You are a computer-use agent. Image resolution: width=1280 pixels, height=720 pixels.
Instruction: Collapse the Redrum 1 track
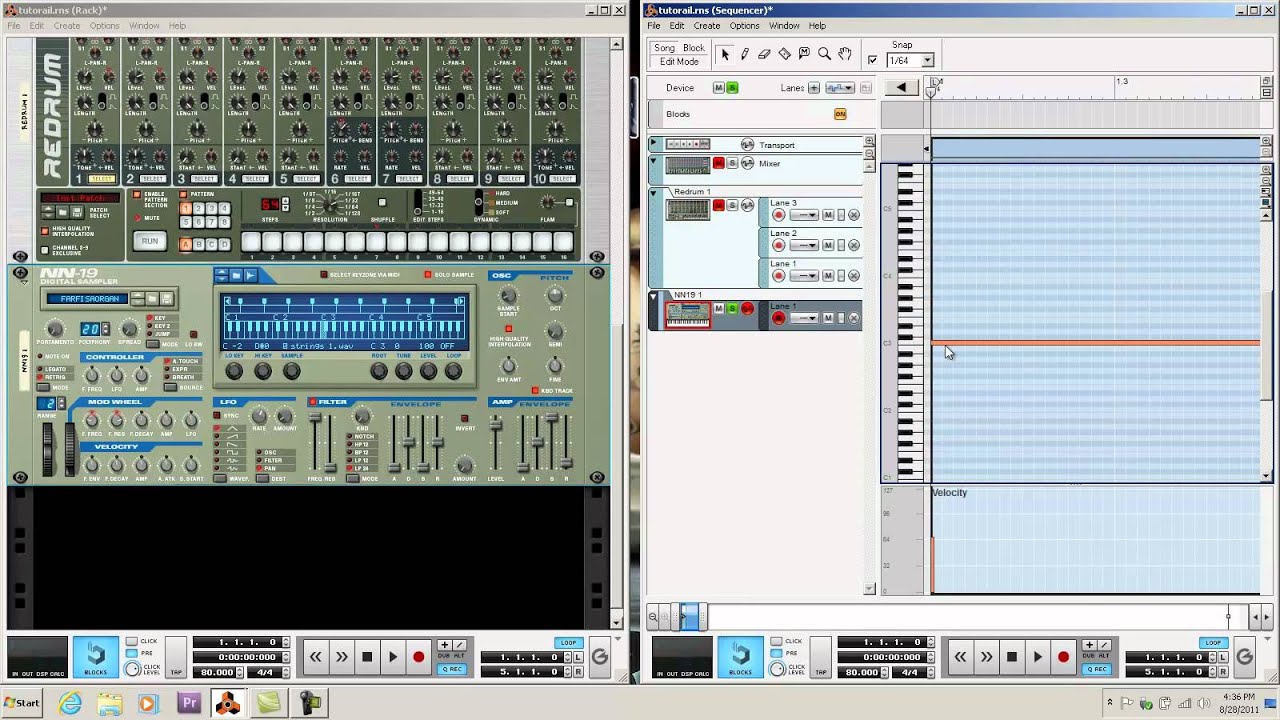[654, 192]
